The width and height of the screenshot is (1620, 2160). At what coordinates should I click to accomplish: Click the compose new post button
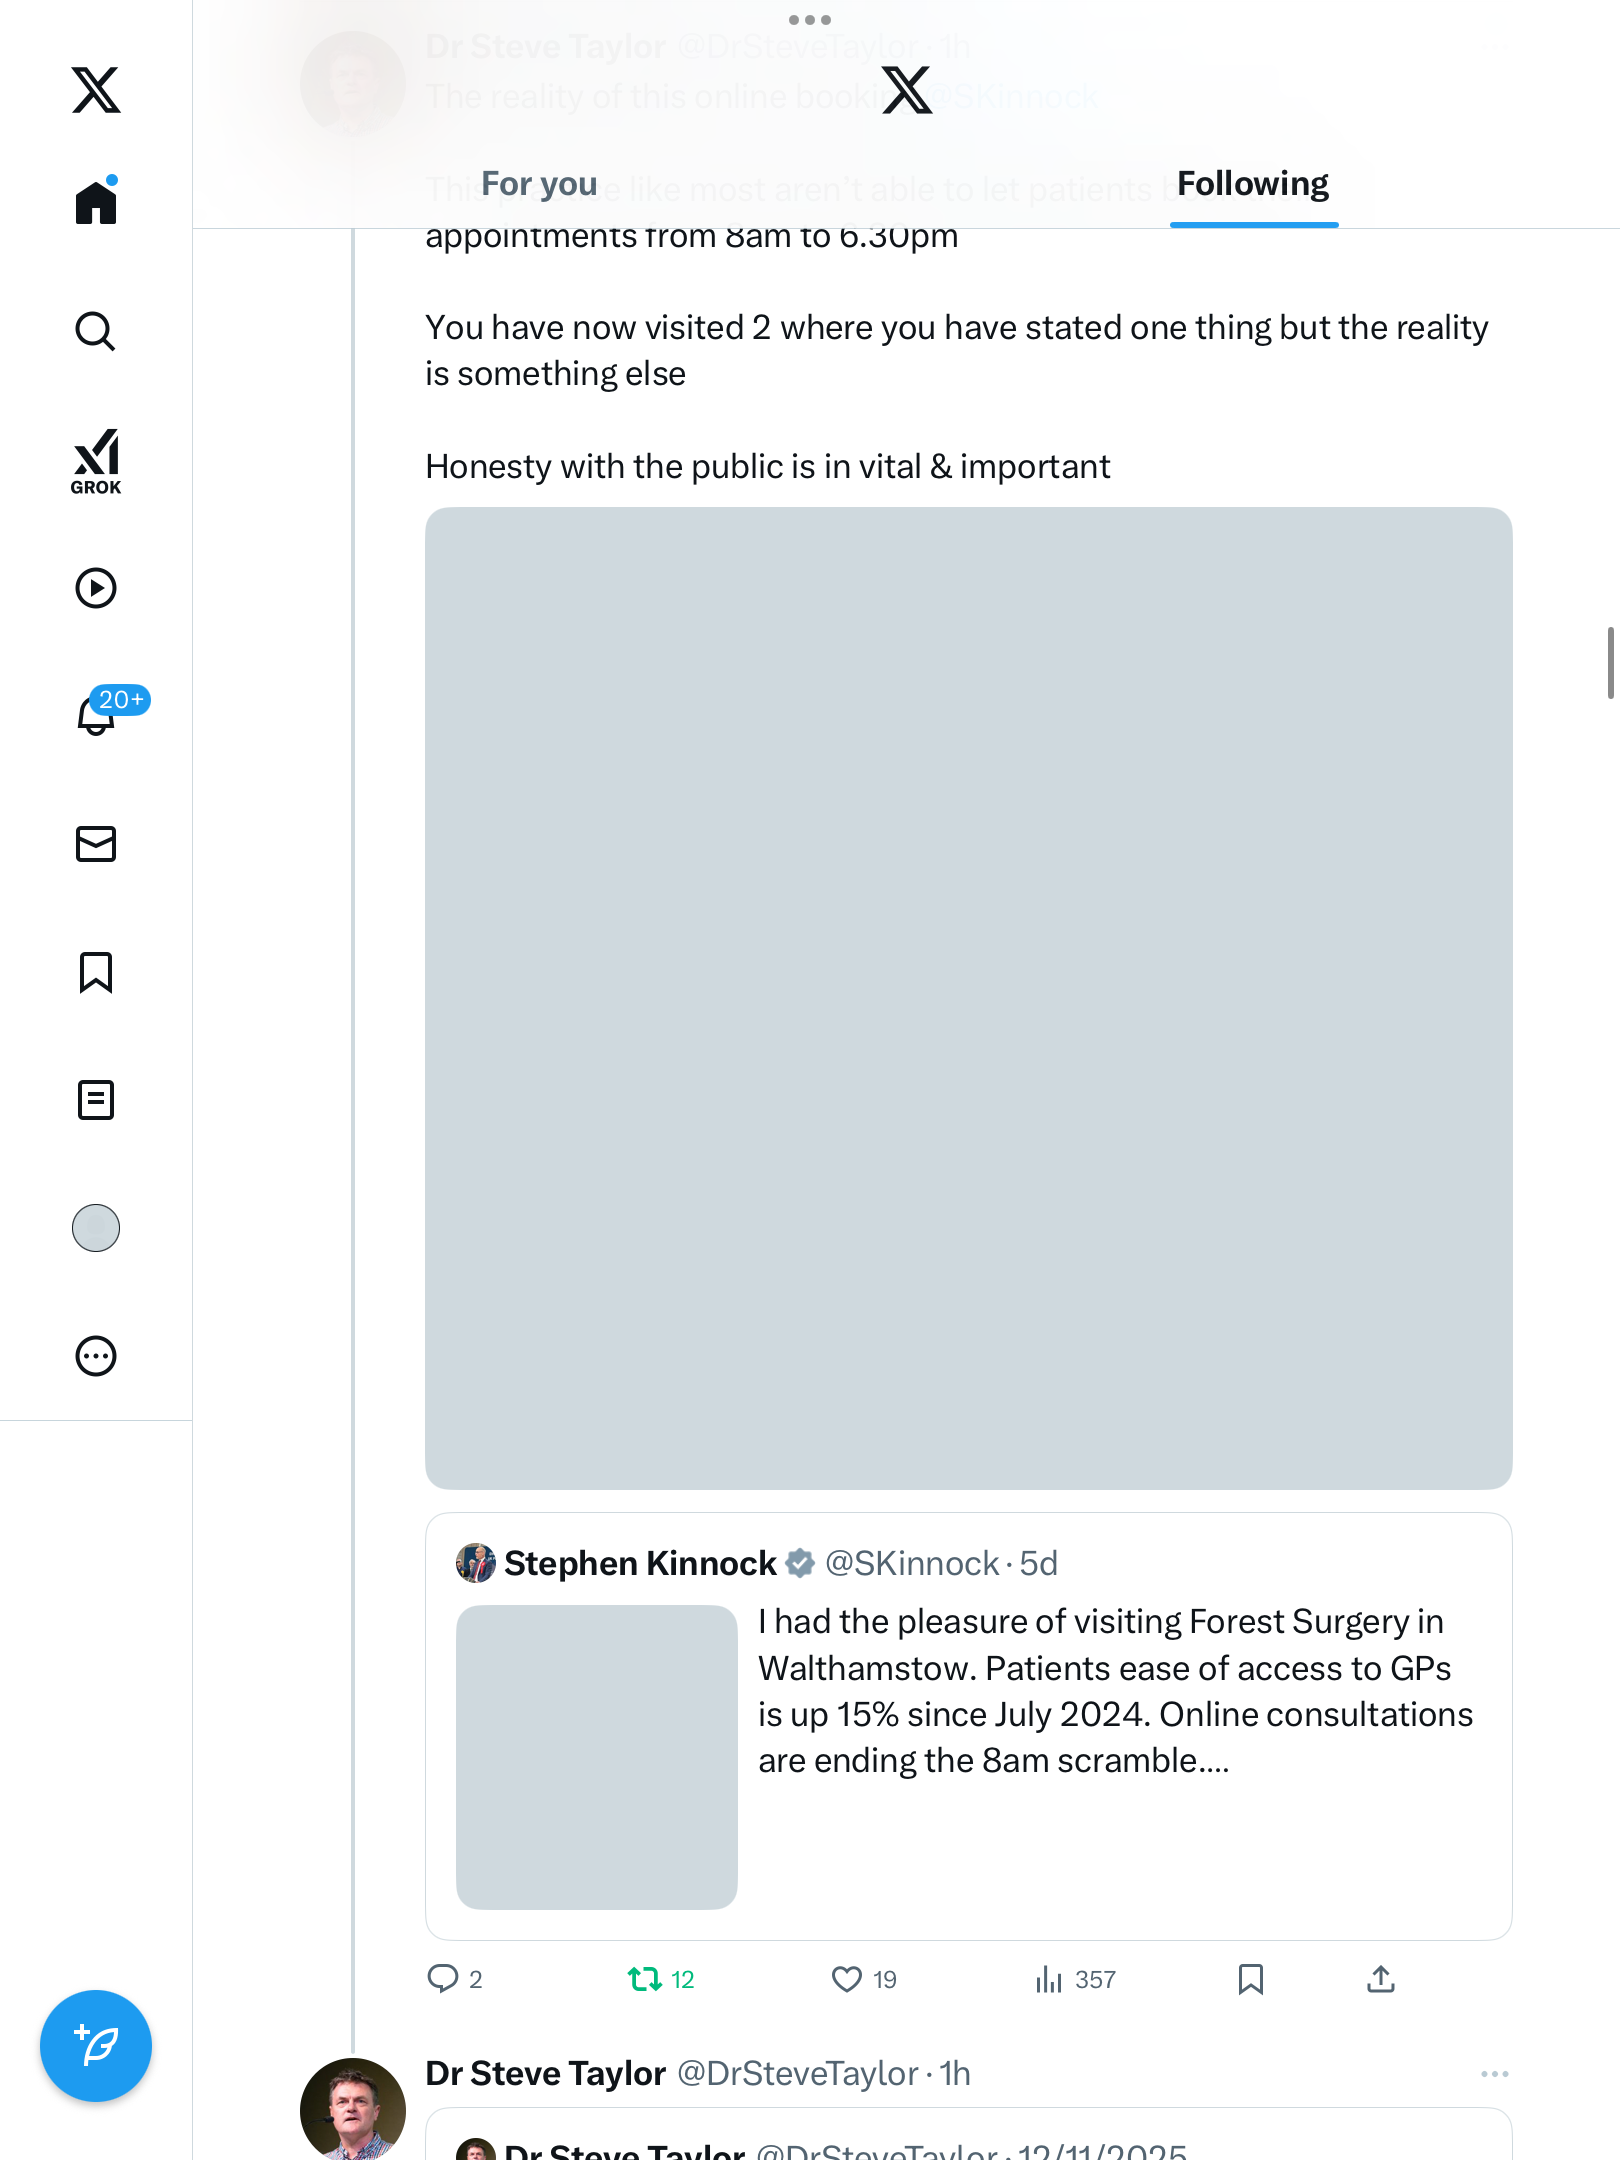click(x=96, y=2046)
